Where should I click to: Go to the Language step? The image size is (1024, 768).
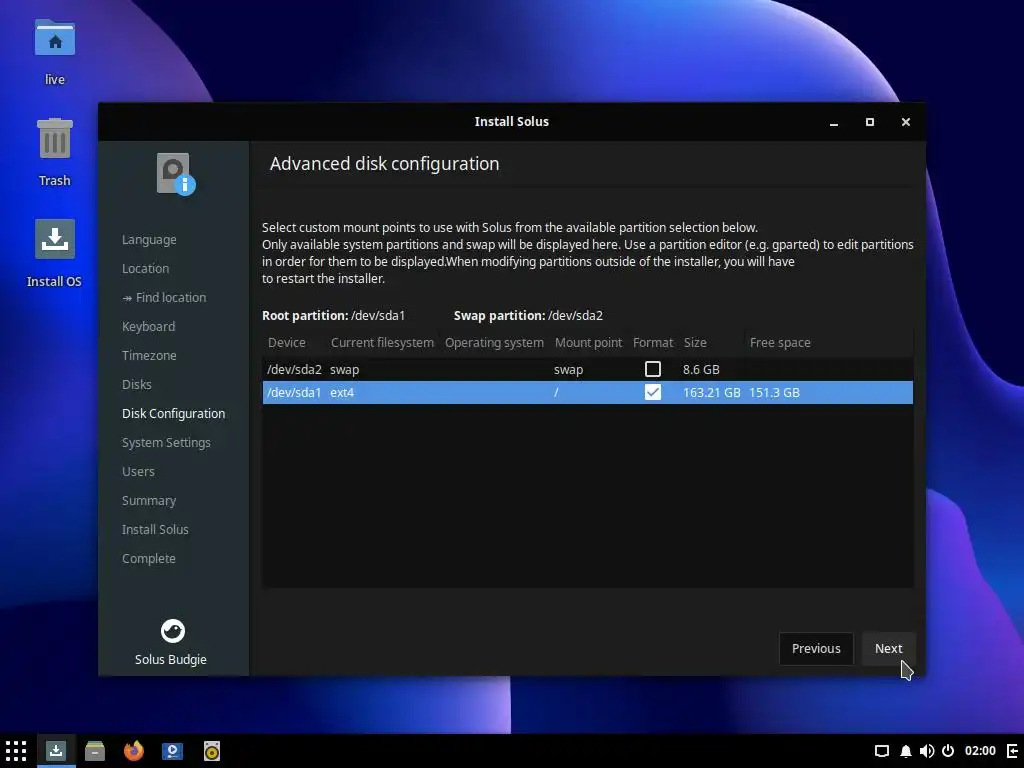coord(149,240)
